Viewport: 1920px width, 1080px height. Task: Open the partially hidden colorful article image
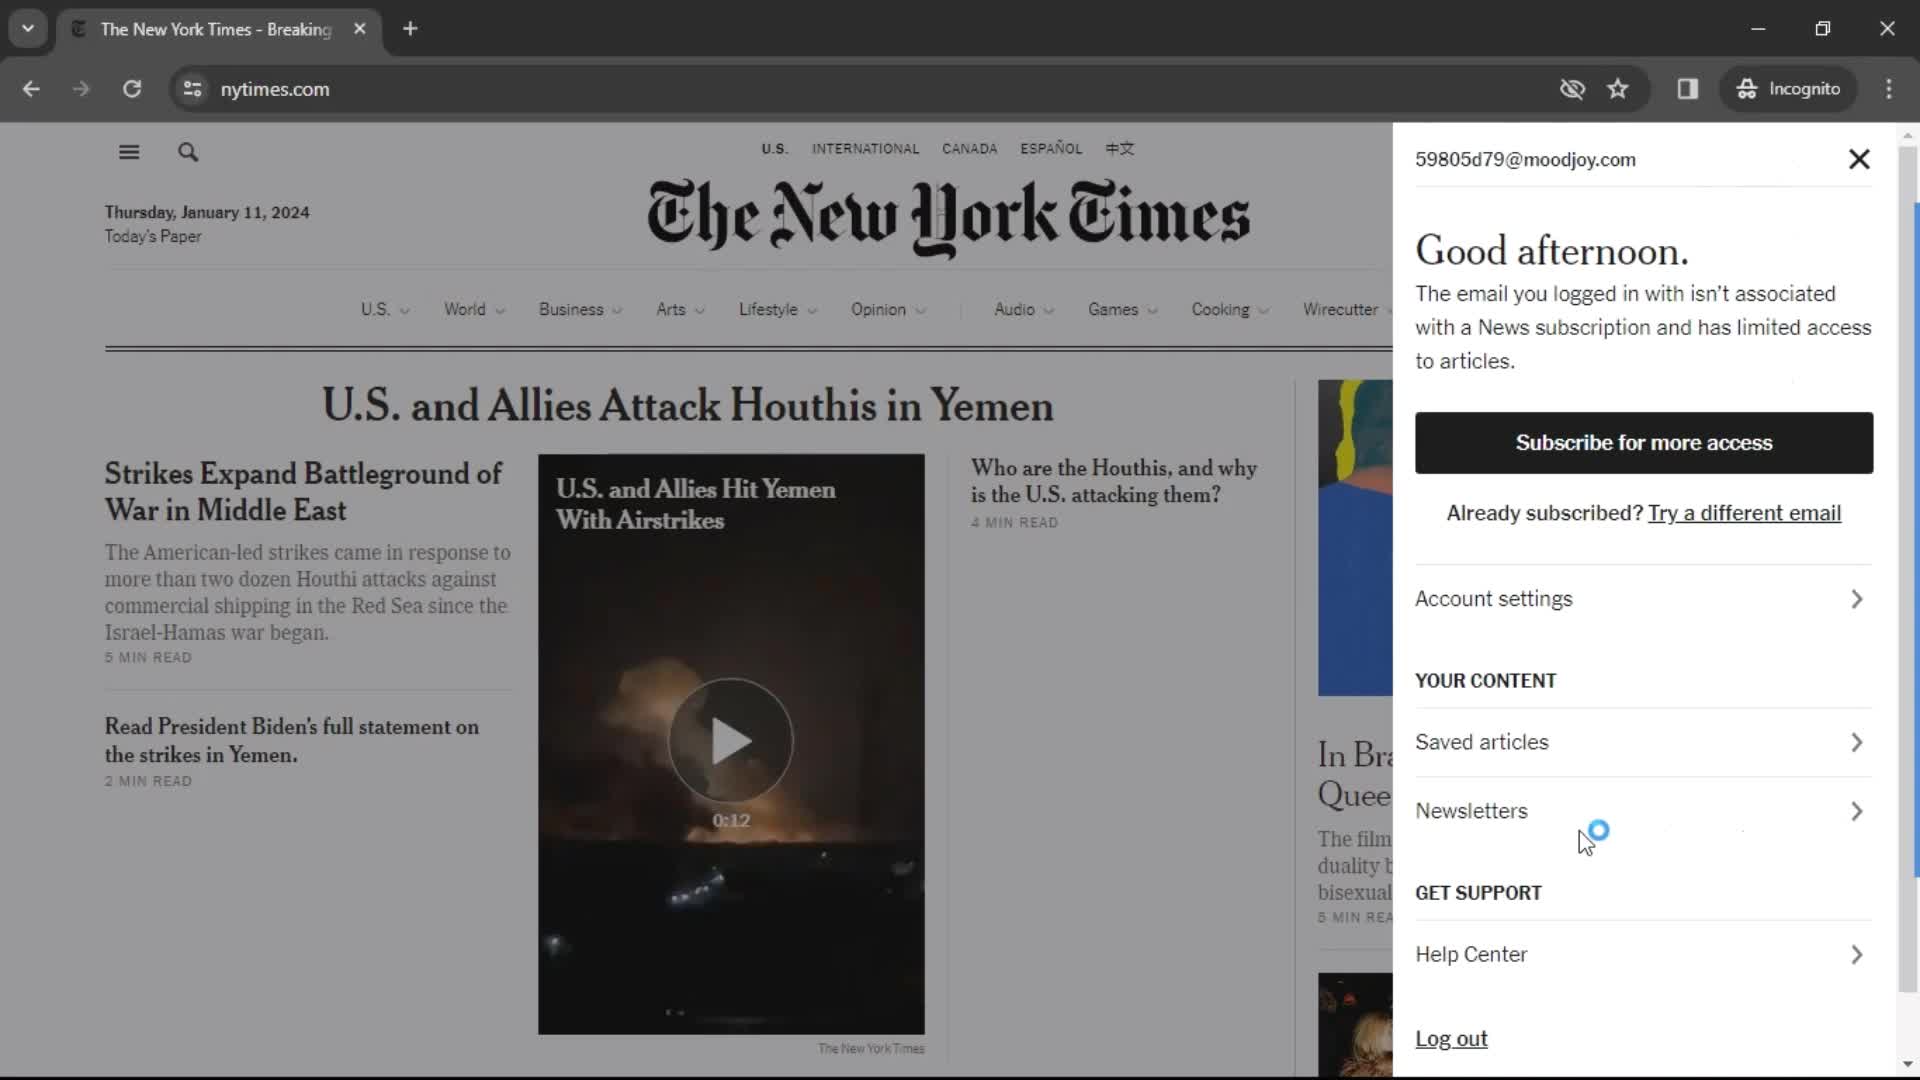tap(1355, 538)
